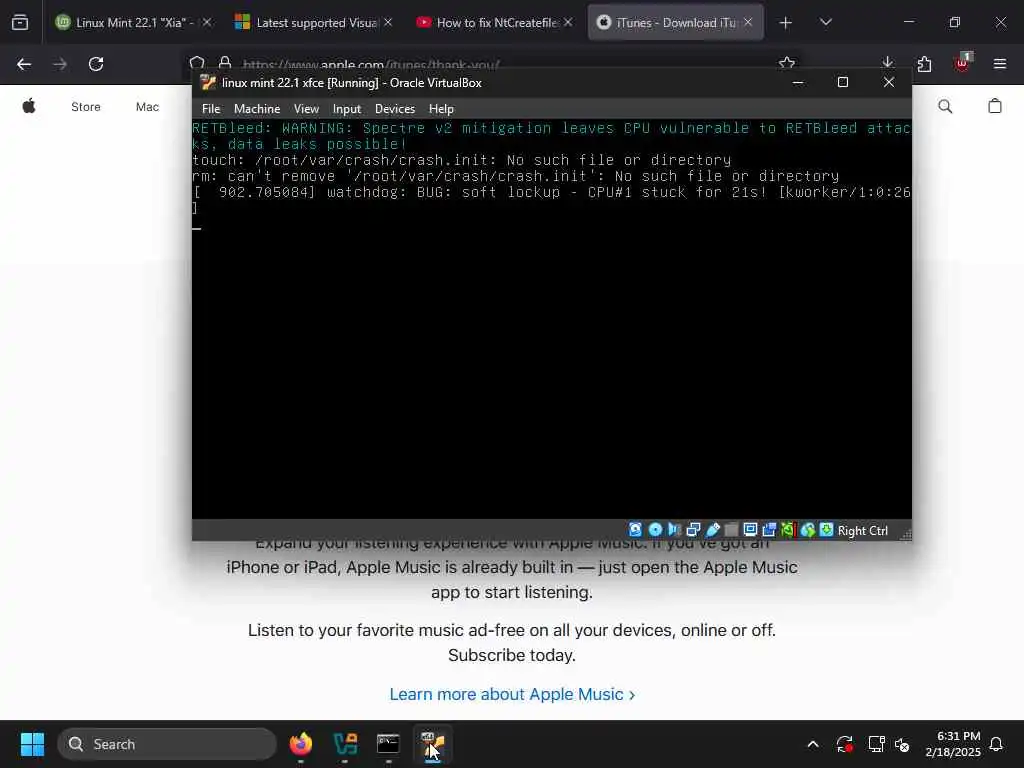Click the Right Ctrl host key label
1024x768 pixels.
point(863,530)
